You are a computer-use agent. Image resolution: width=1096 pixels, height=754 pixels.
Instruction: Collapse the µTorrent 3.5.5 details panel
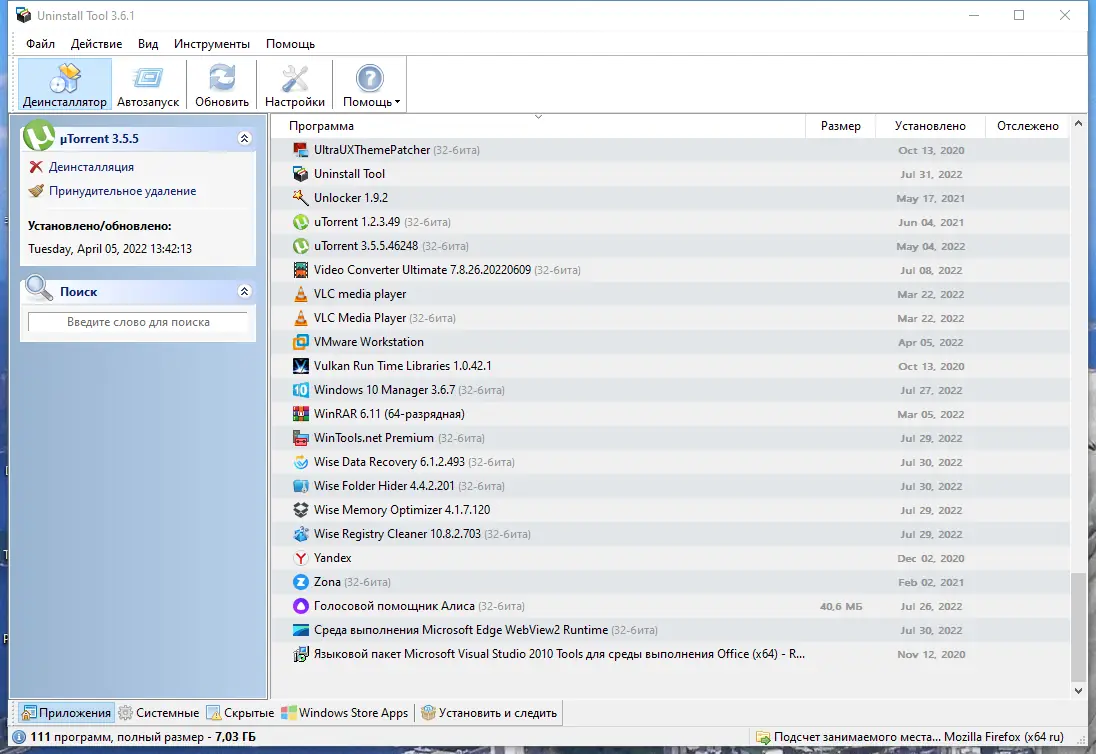[244, 138]
